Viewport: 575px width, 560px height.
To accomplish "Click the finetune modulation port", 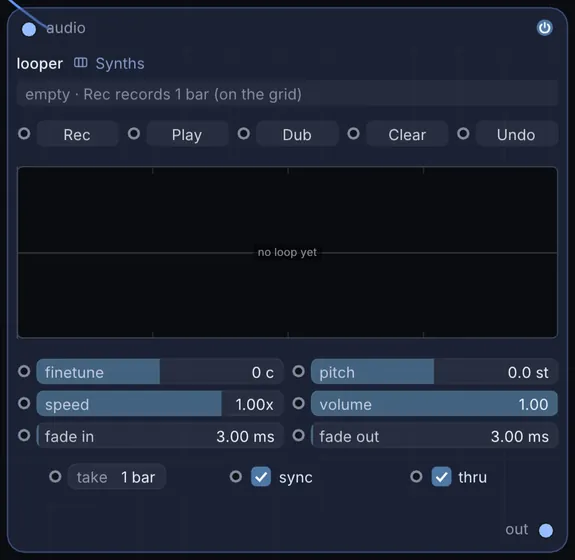I will (24, 371).
